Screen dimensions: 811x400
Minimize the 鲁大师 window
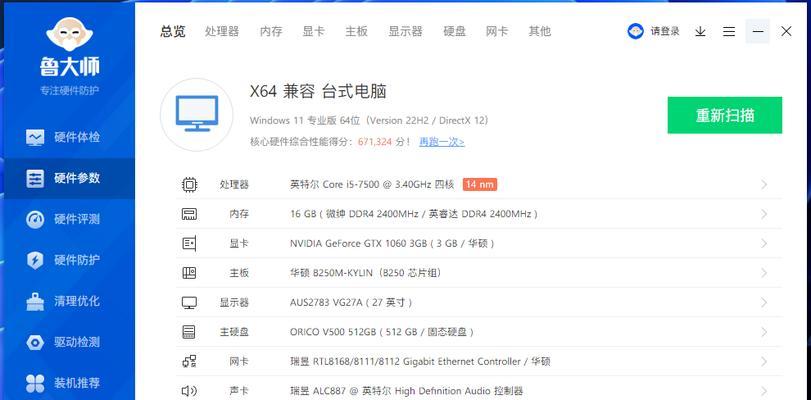[758, 32]
